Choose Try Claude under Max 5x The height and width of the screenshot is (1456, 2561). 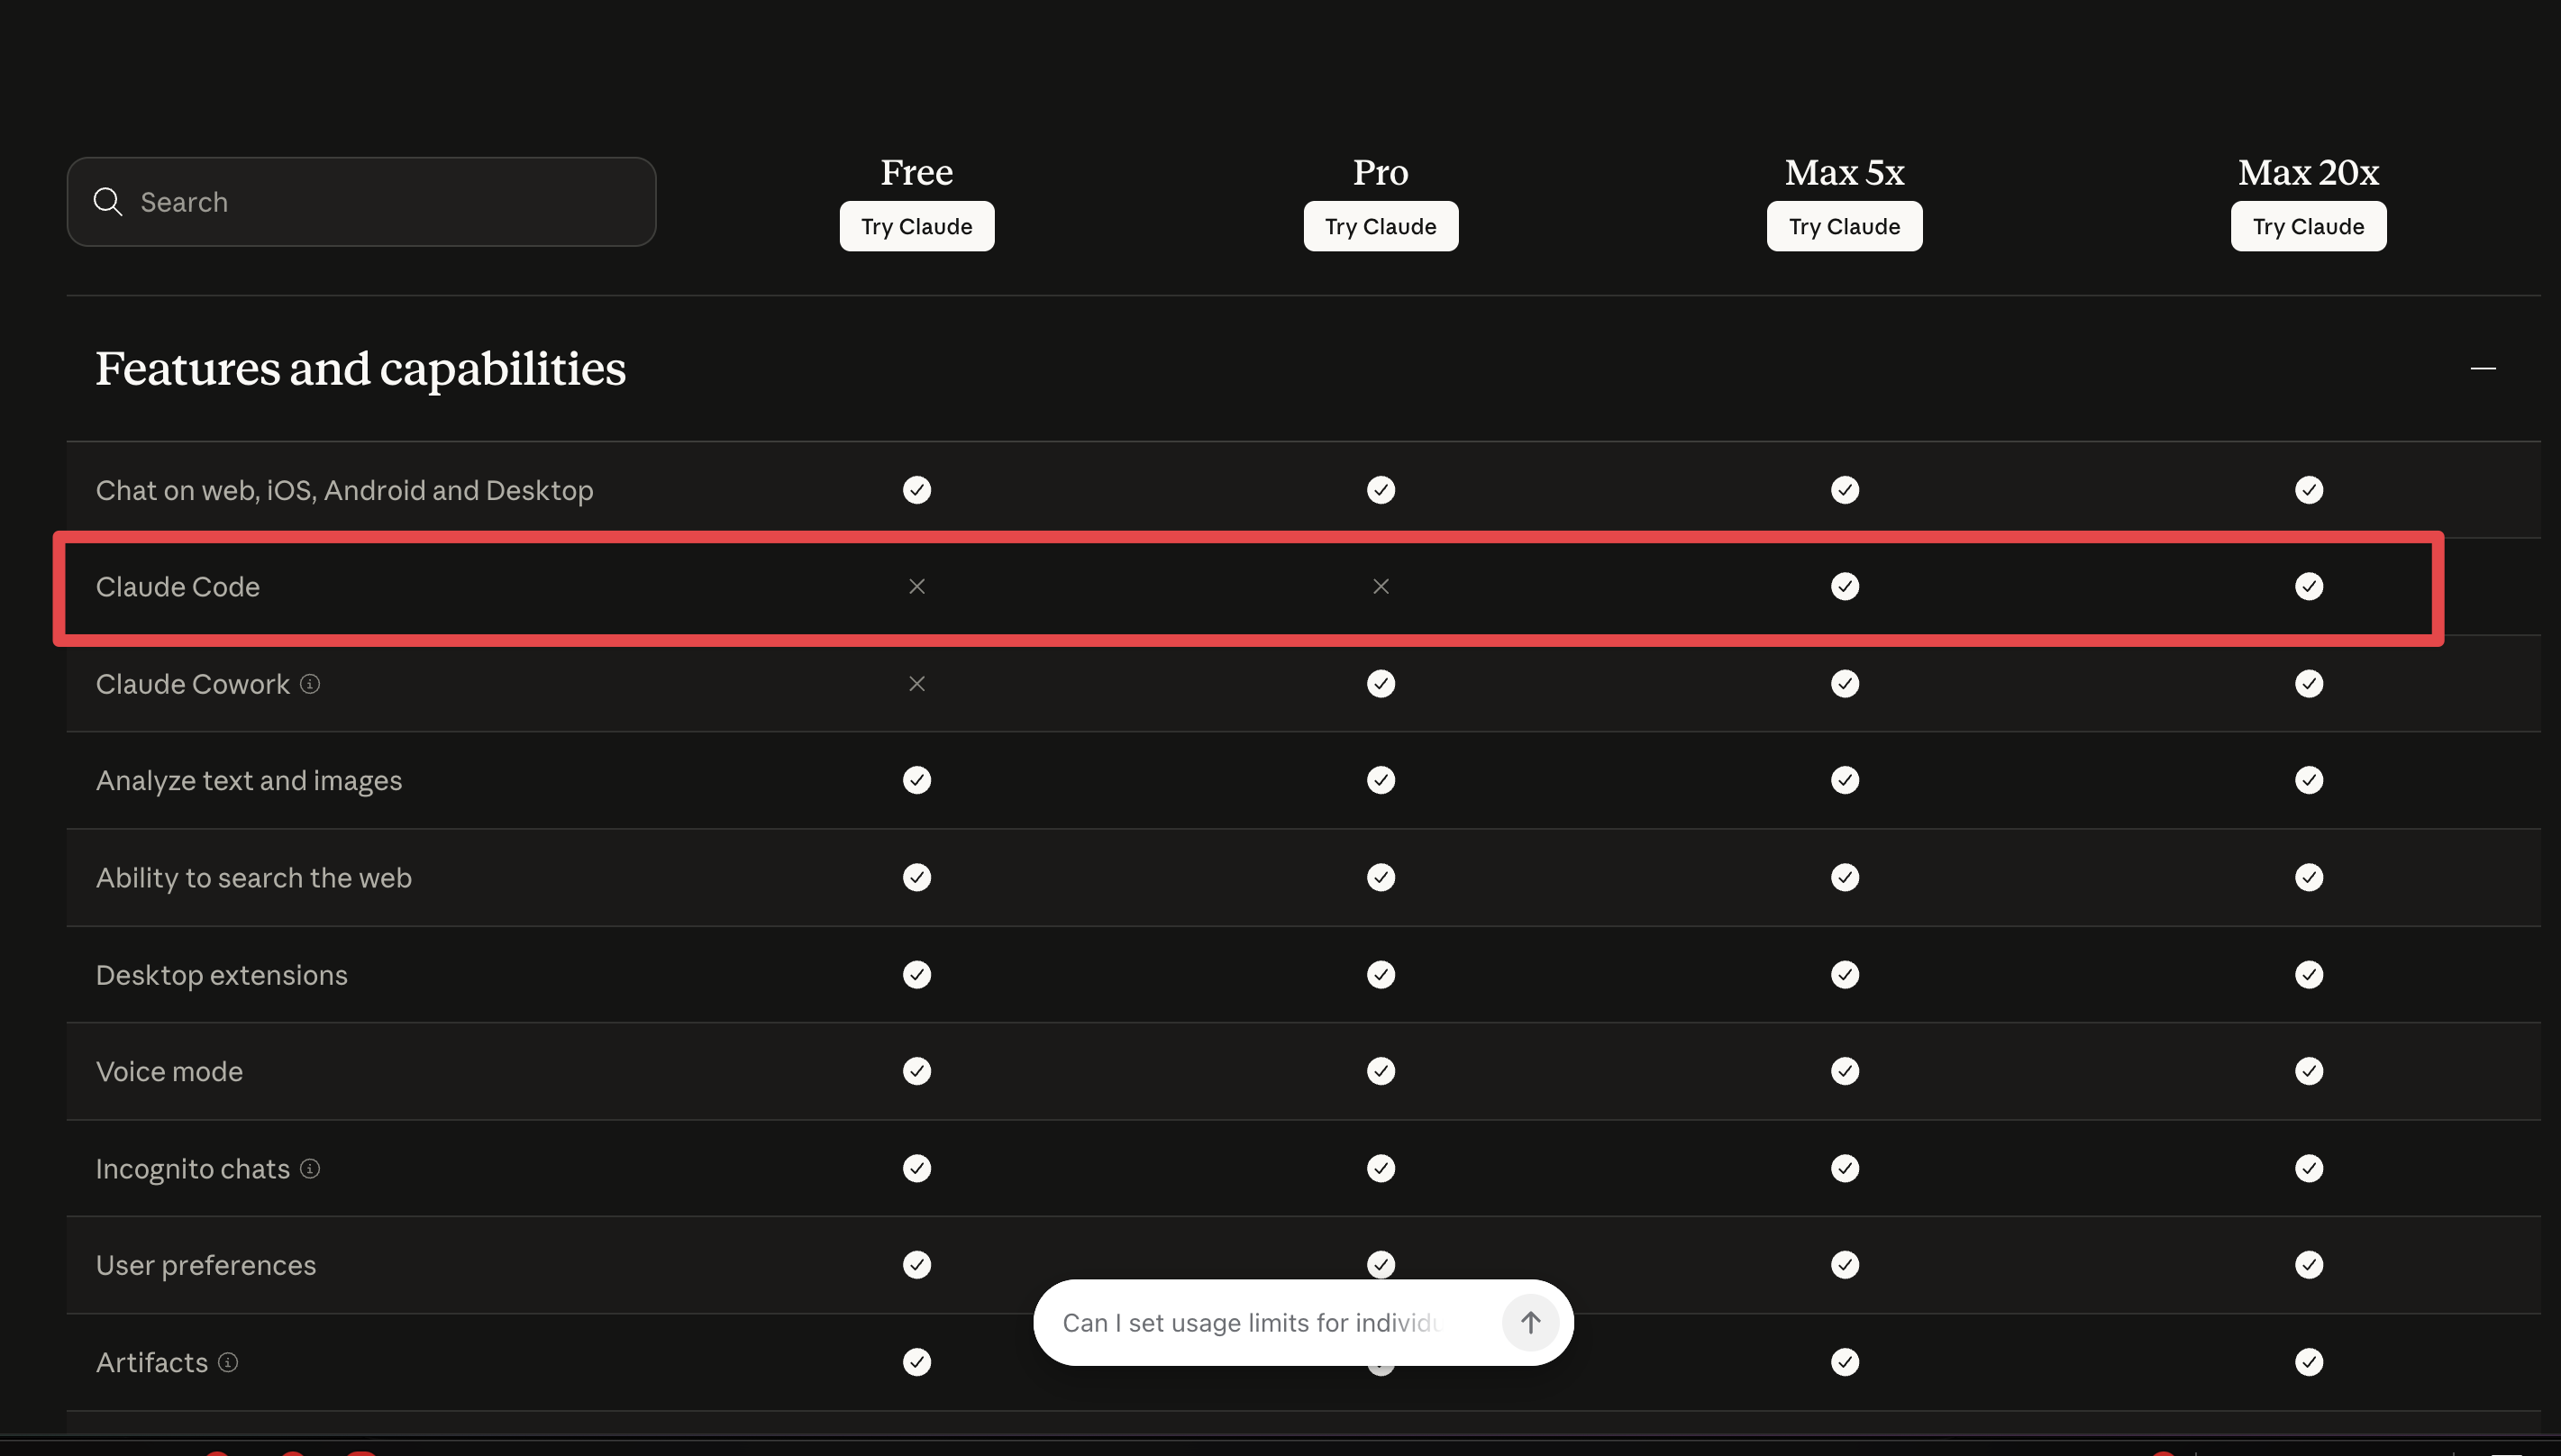coord(1844,226)
